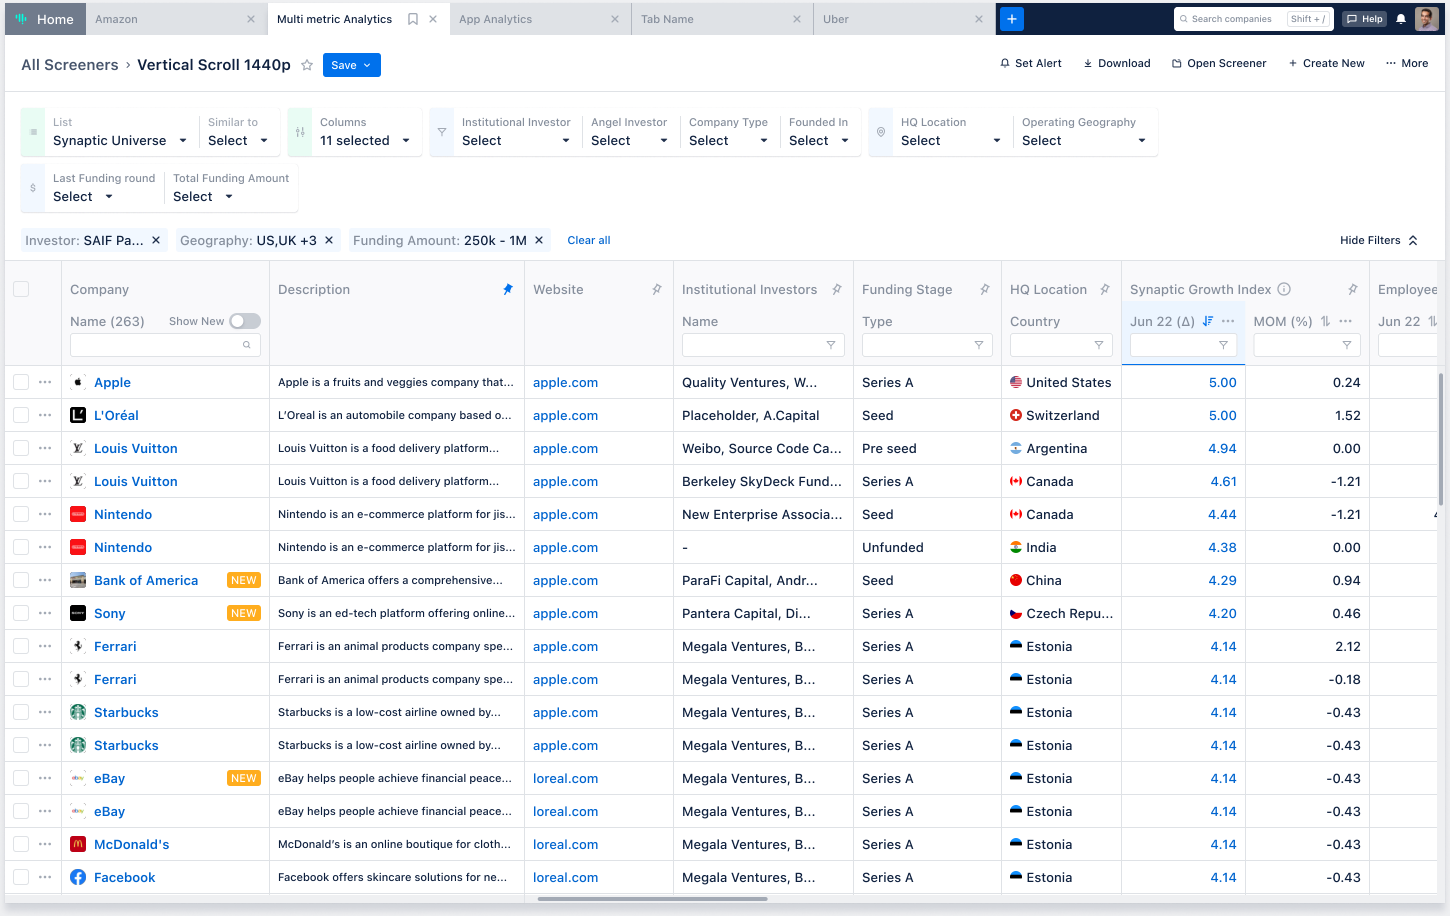
Task: Show Synaptic Growth Index info icon
Action: 1284,289
